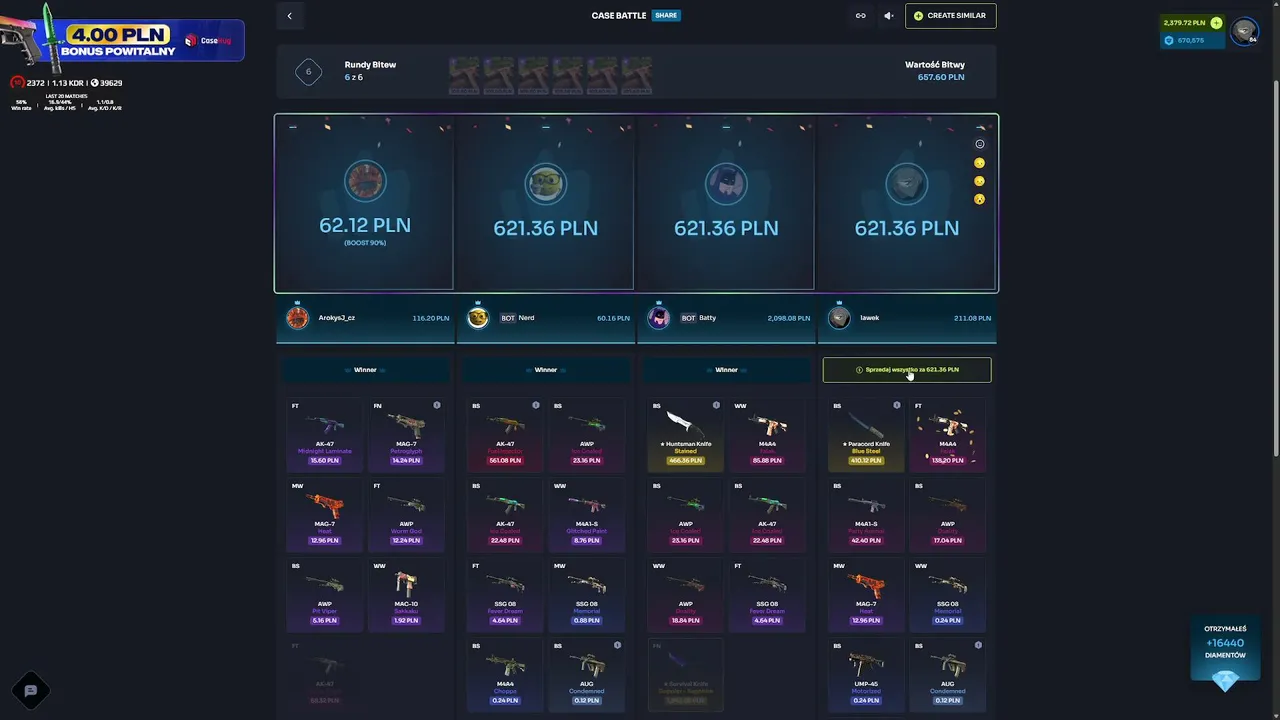Show info for Huntsman Knife Stained item
Image resolution: width=1280 pixels, height=720 pixels.
click(716, 406)
